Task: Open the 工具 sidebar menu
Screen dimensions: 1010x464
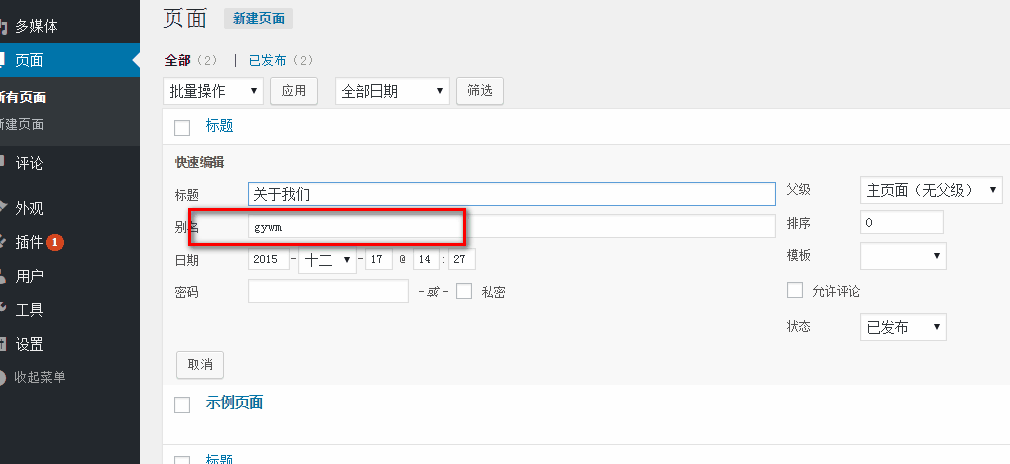Action: click(x=29, y=310)
